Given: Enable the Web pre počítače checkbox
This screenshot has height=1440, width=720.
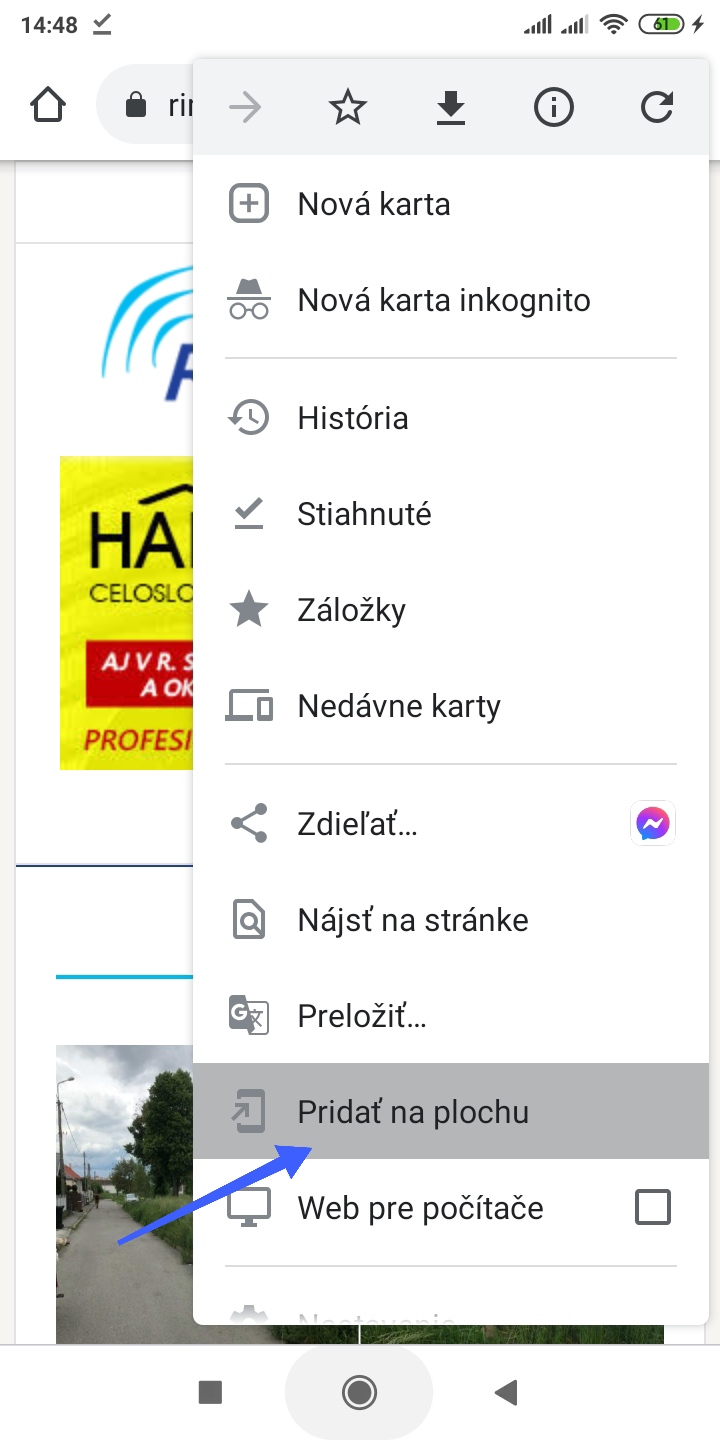Looking at the screenshot, I should click(x=653, y=1208).
